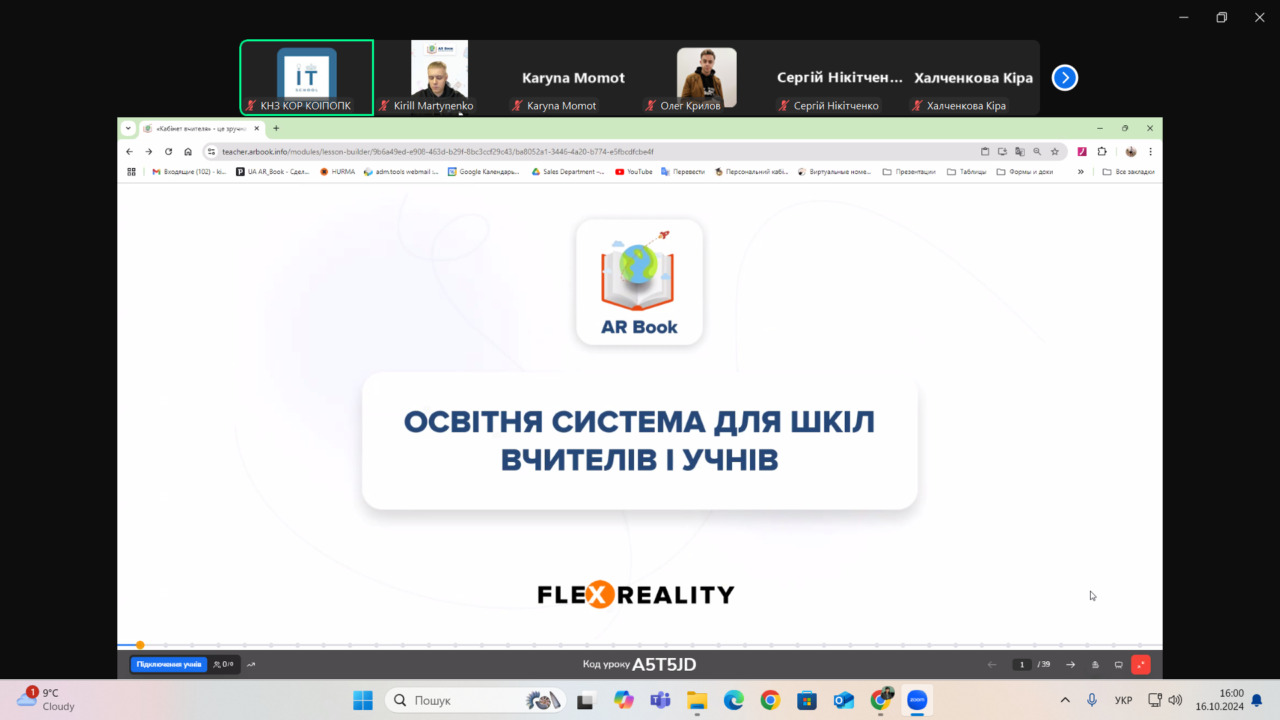The width and height of the screenshot is (1280, 720).
Task: Click the Сергій Нікітченко participant tile
Action: coord(840,78)
